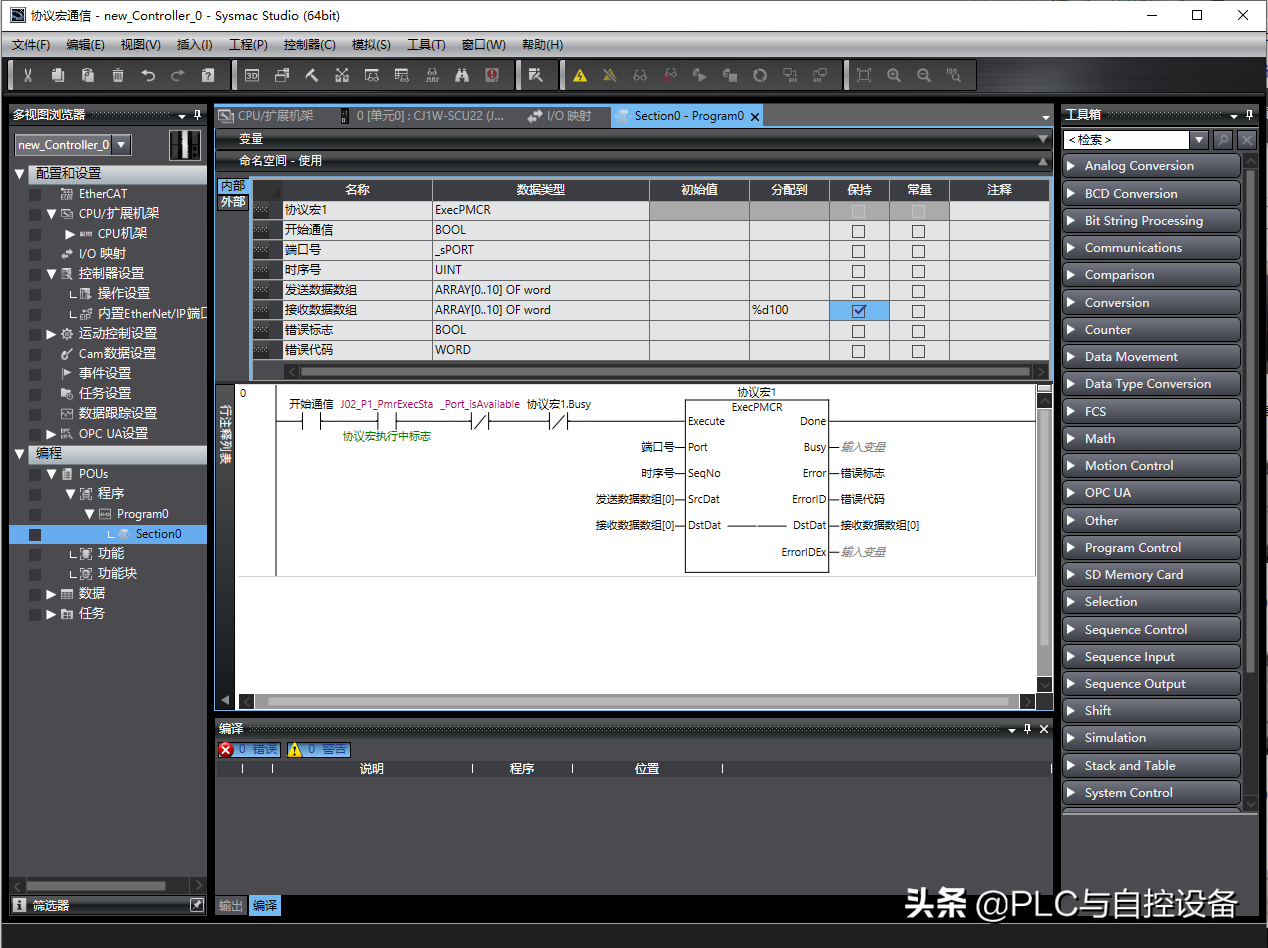The width and height of the screenshot is (1268, 948).
Task: Switch to the 输出 panel at bottom
Action: click(231, 905)
